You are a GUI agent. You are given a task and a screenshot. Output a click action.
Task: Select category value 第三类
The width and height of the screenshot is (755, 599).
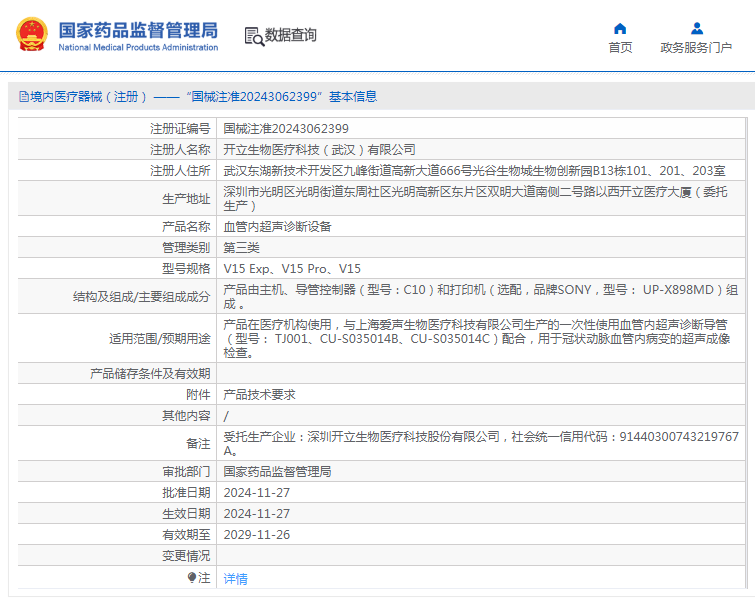click(241, 247)
